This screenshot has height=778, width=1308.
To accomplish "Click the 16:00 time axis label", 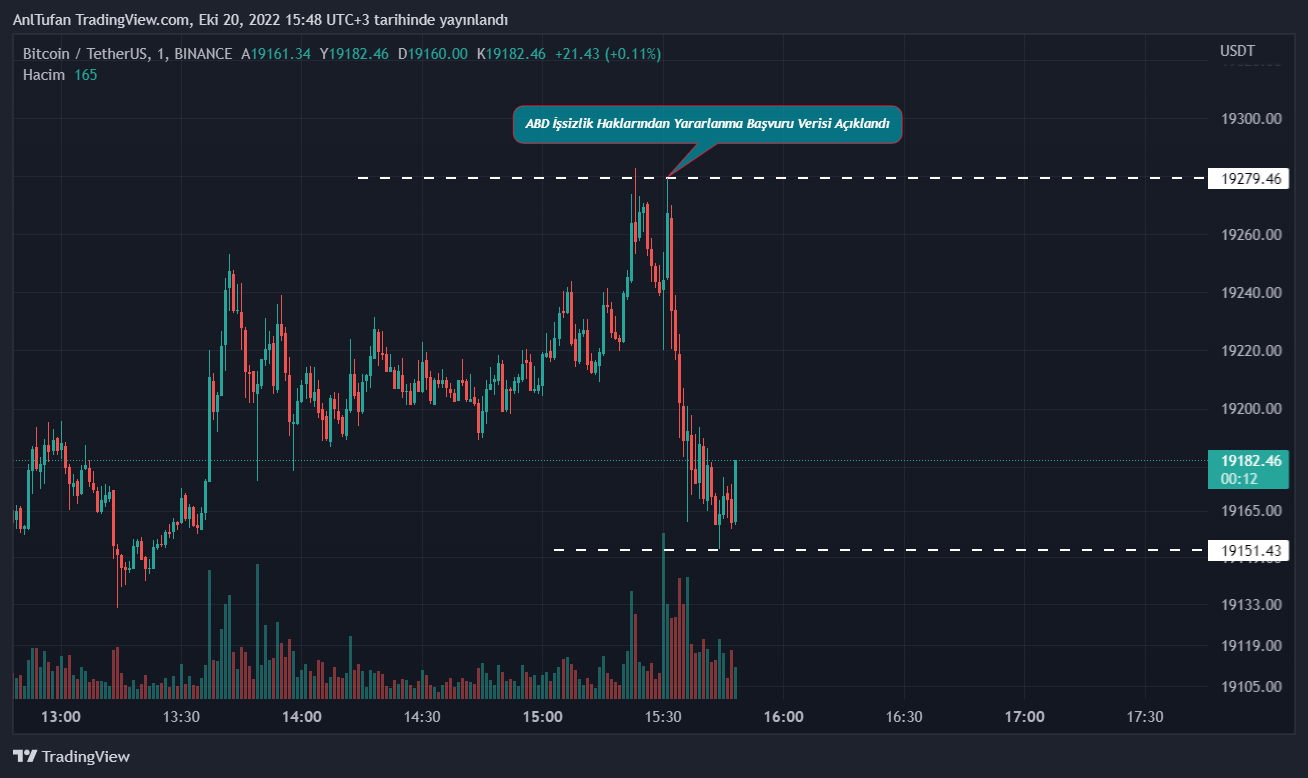I will (x=783, y=717).
